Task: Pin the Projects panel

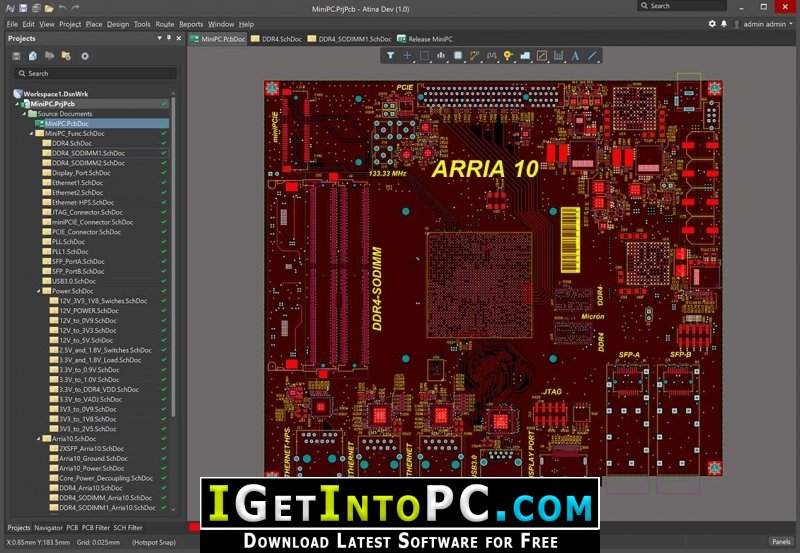Action: pos(169,38)
